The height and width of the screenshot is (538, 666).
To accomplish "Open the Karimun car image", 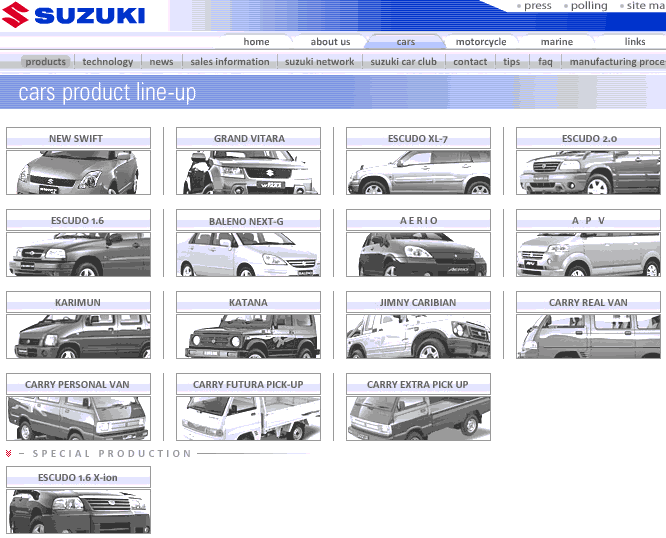I will (78, 336).
